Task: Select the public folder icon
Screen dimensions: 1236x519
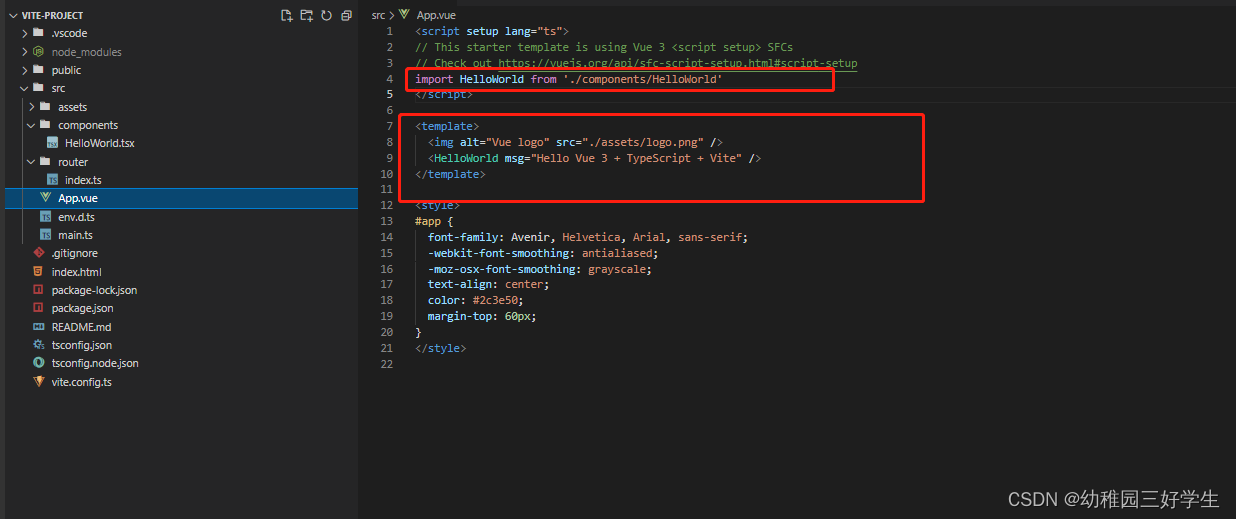Action: (39, 70)
